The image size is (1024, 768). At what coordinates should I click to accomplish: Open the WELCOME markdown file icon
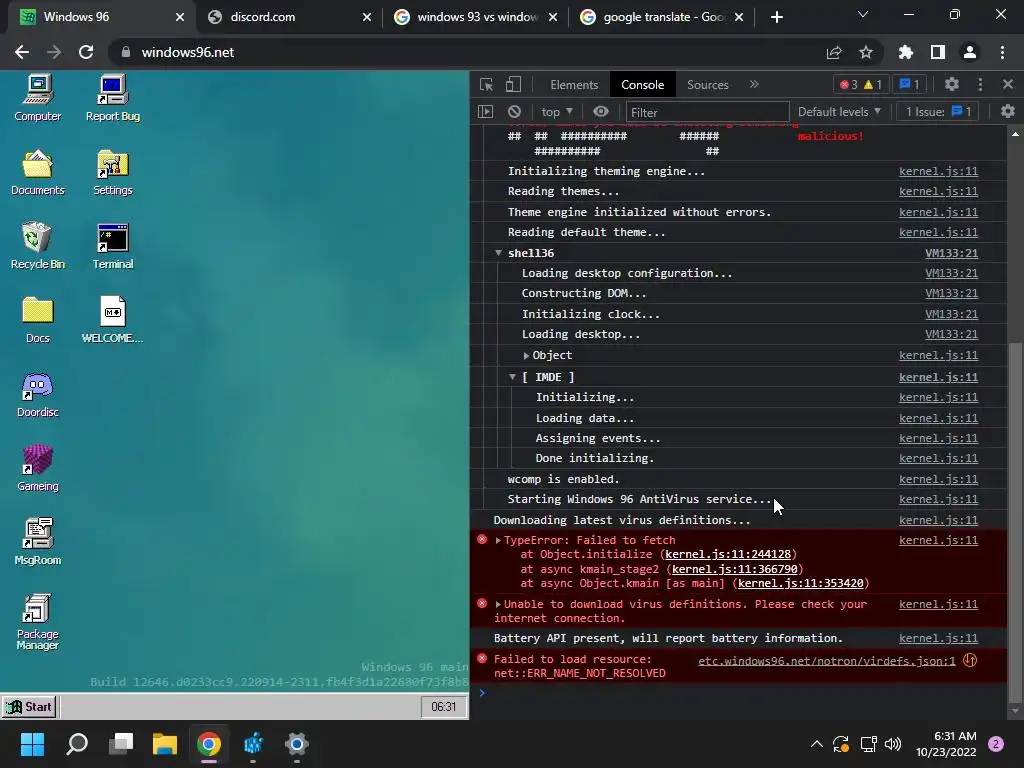112,320
